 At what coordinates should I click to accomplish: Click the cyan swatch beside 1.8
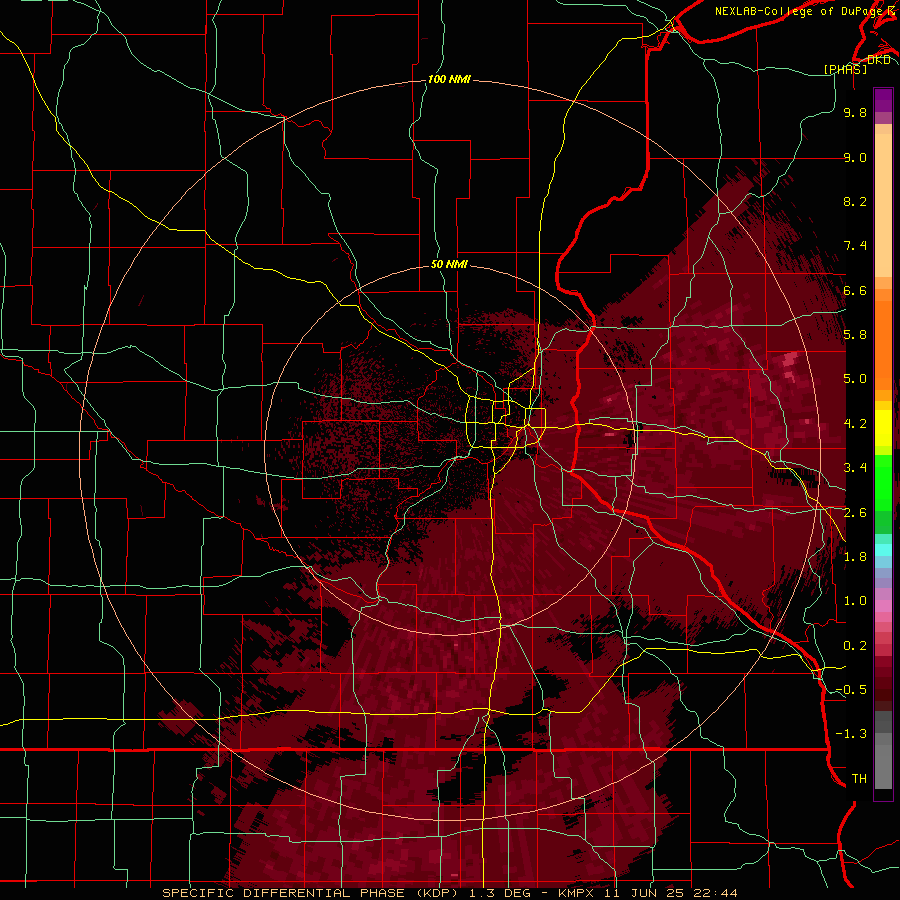pos(883,550)
